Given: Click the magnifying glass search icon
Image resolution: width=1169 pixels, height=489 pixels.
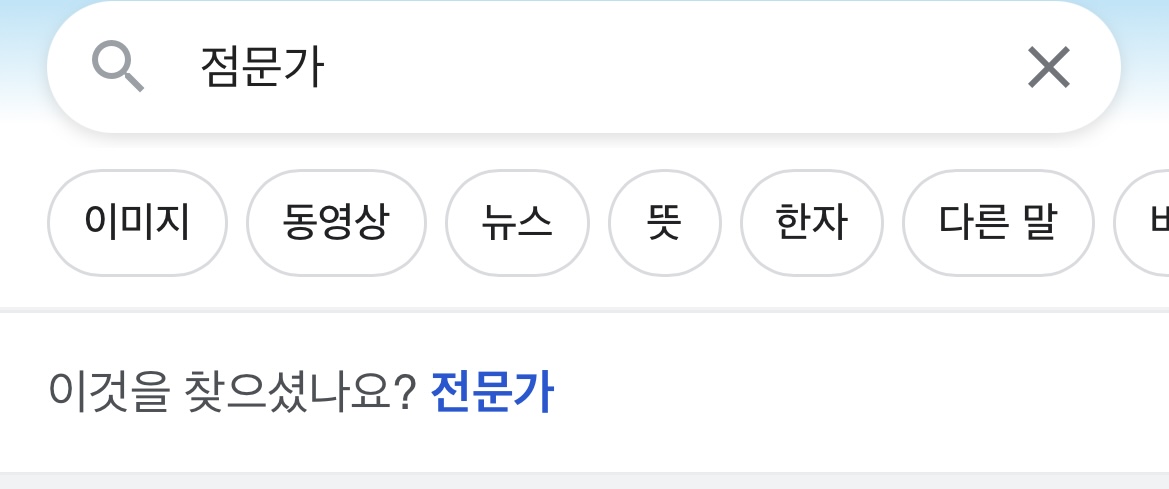Looking at the screenshot, I should [118, 67].
